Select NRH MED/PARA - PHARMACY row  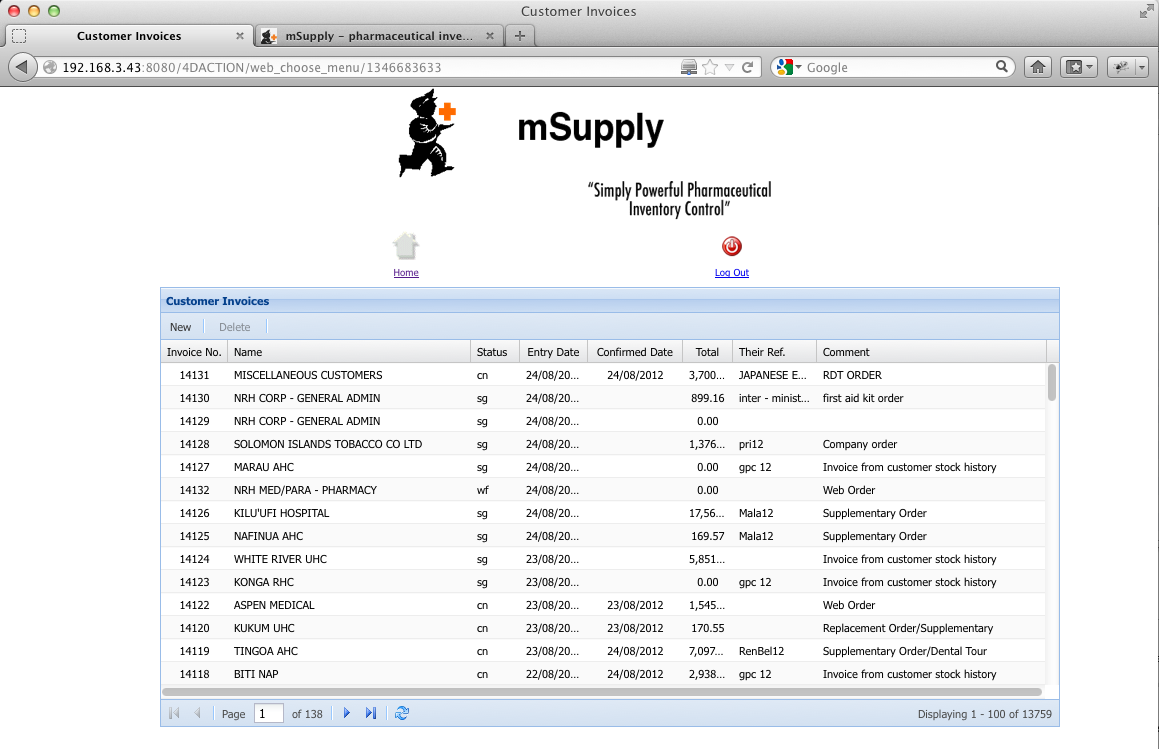coord(603,489)
